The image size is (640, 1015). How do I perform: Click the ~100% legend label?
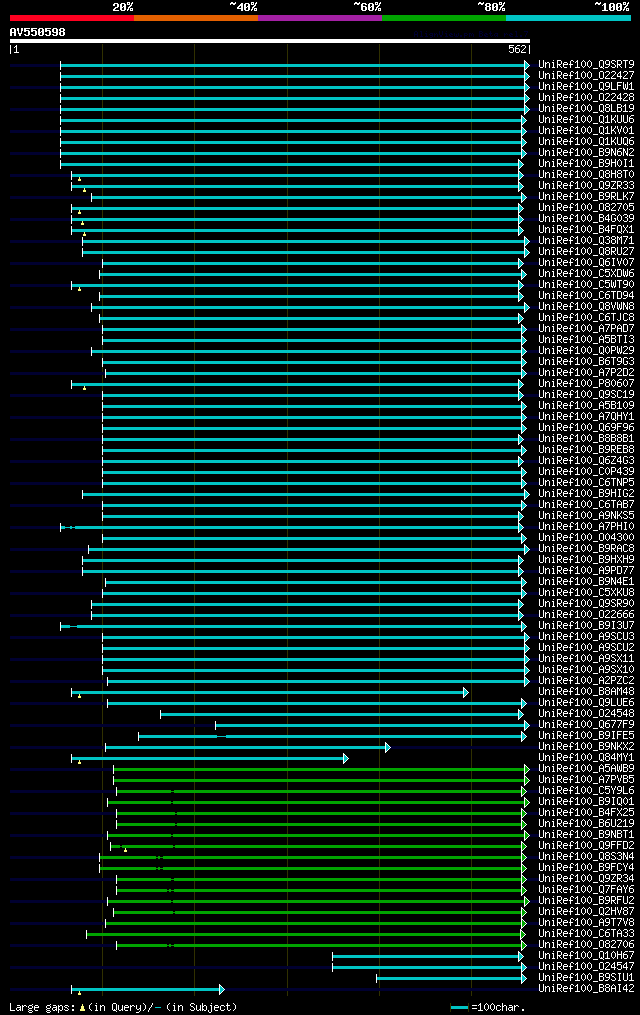coord(612,6)
